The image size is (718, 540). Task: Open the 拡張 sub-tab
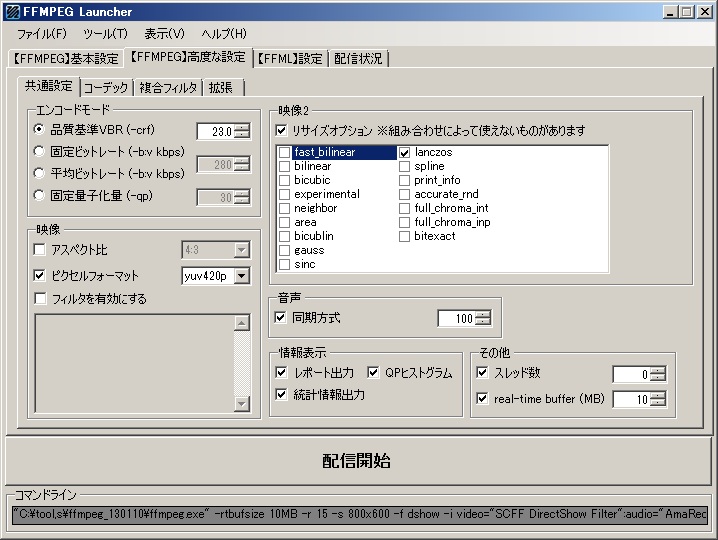[221, 87]
